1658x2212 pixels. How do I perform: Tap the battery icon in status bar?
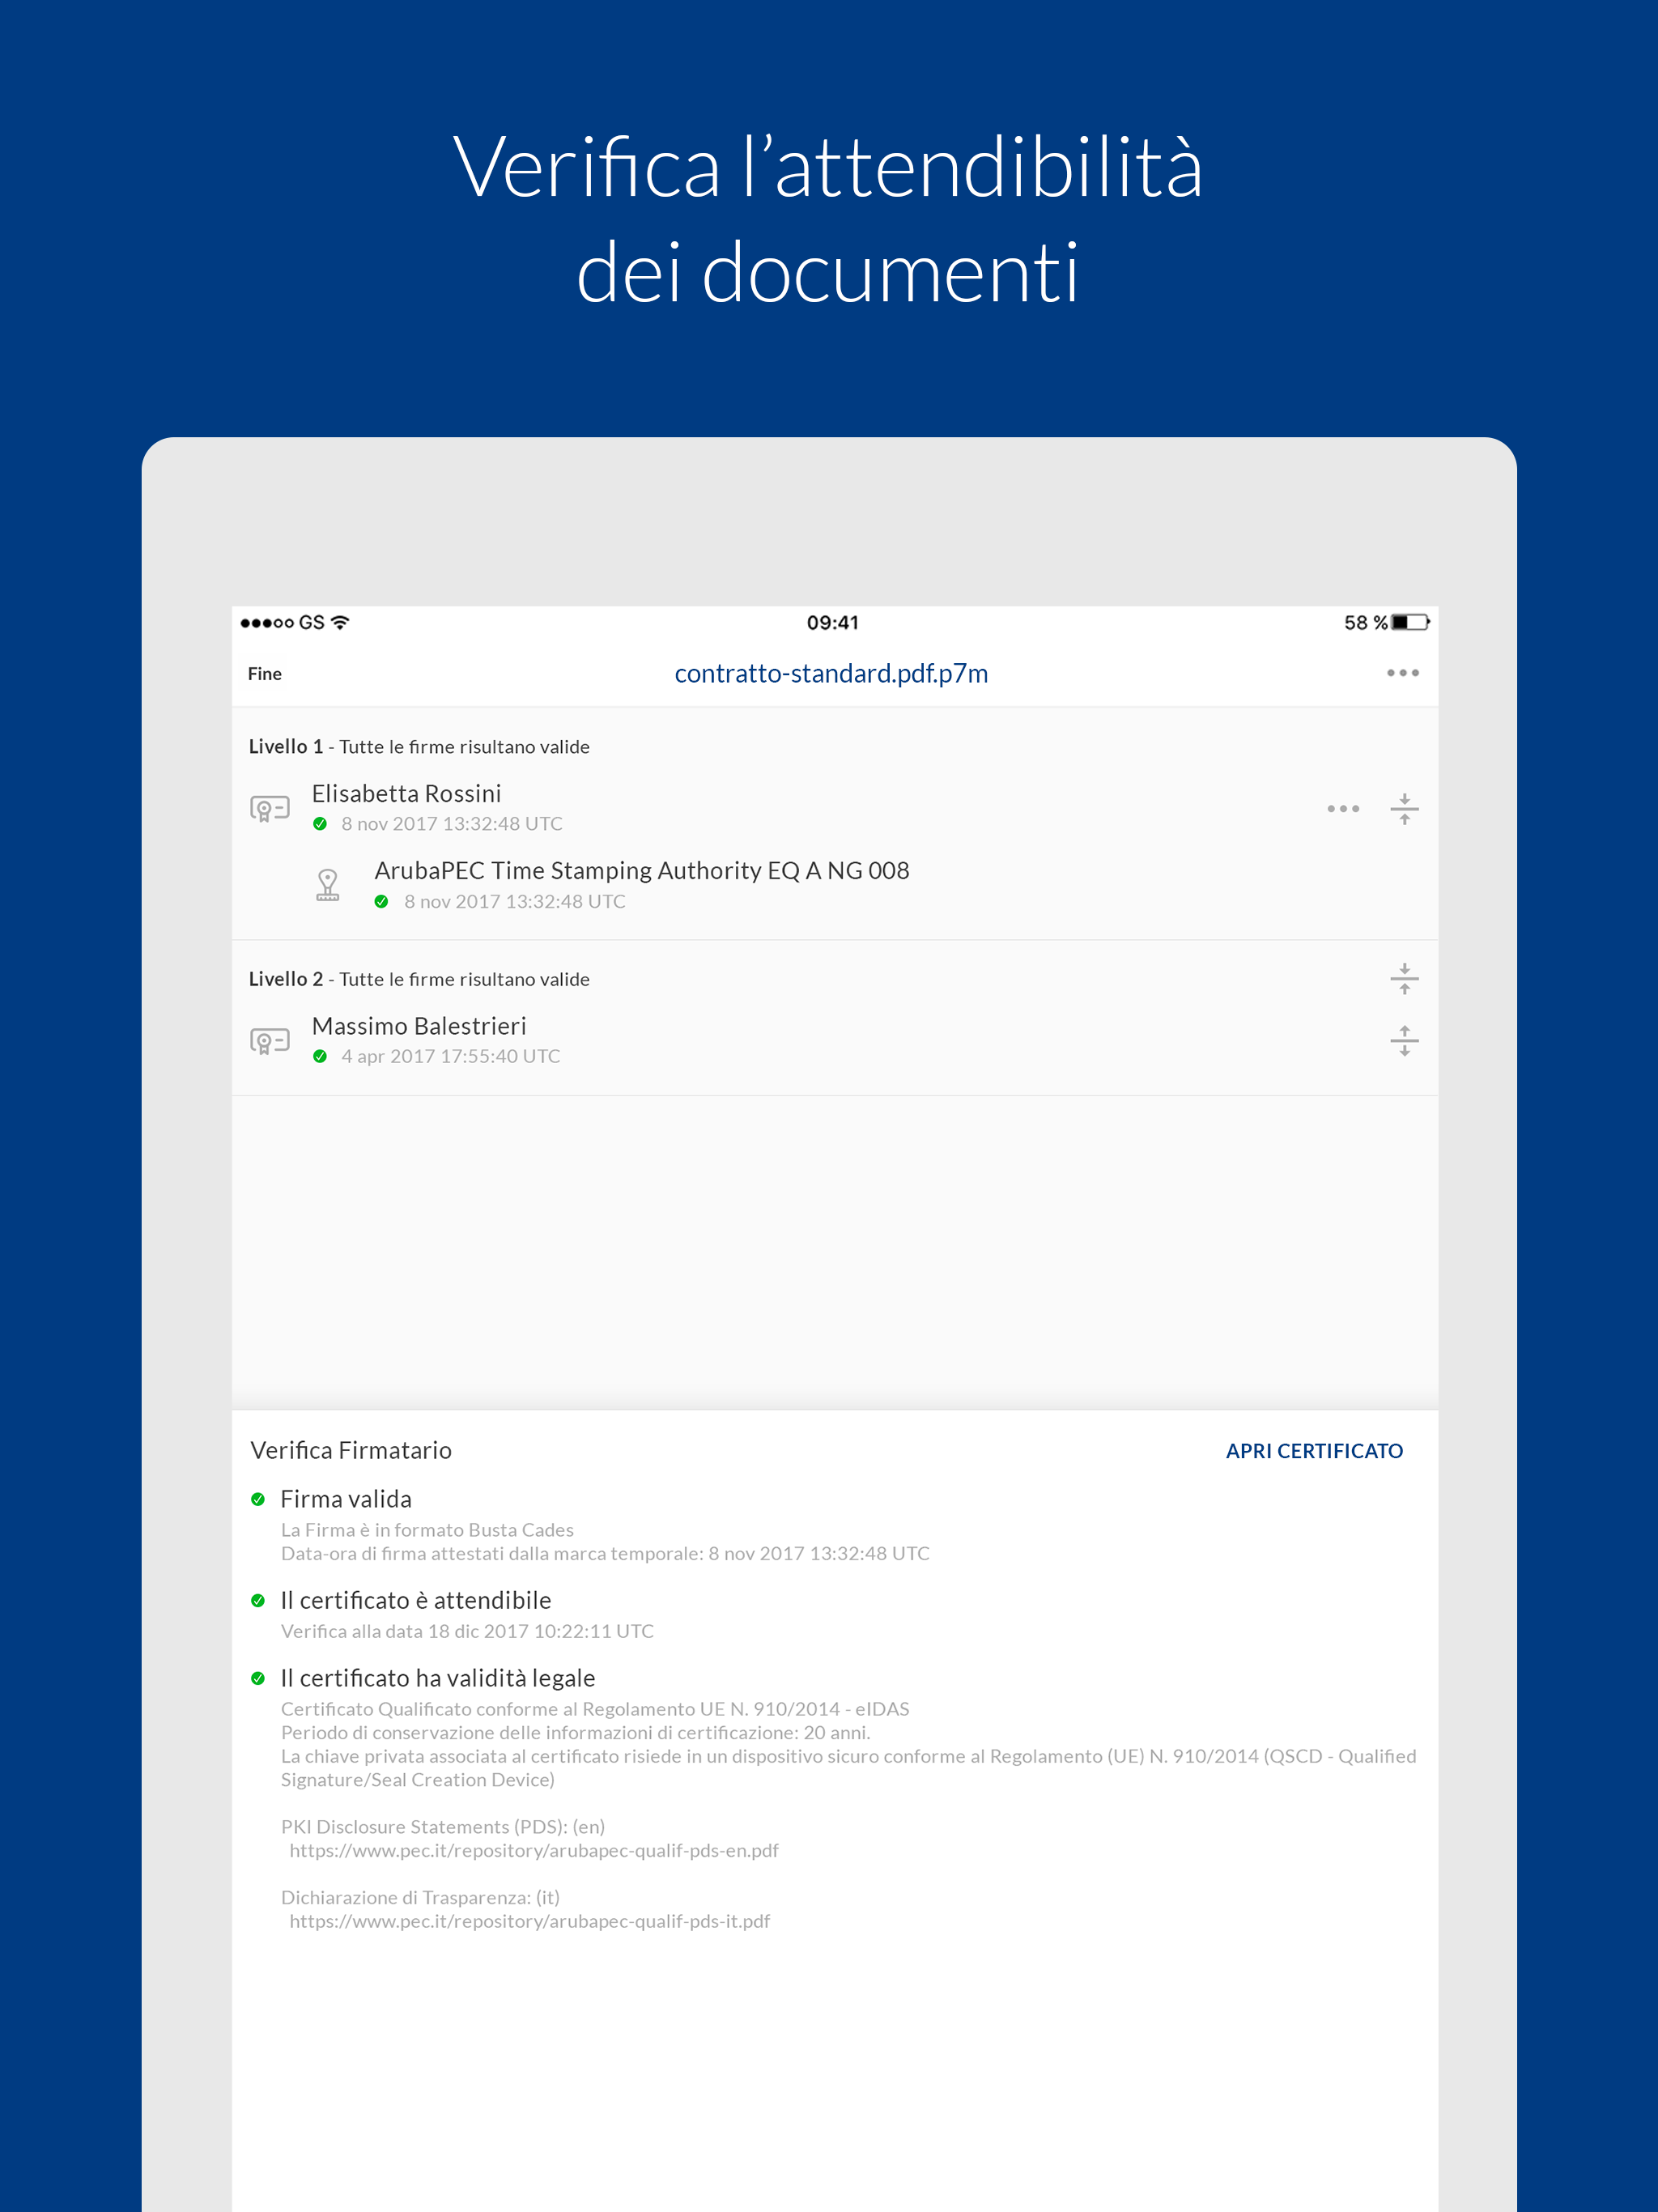pos(1410,622)
